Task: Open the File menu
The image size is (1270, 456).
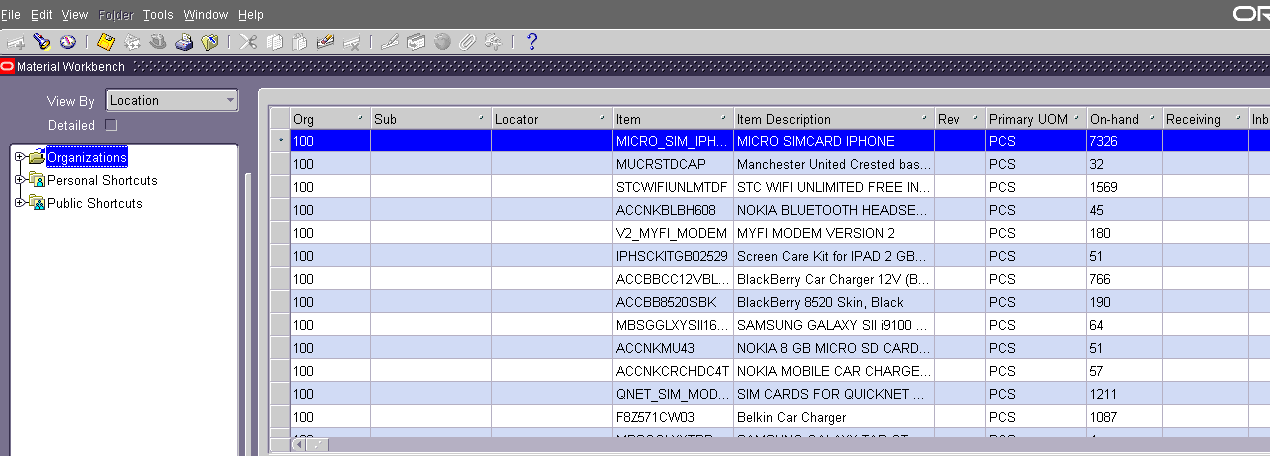Action: [11, 15]
